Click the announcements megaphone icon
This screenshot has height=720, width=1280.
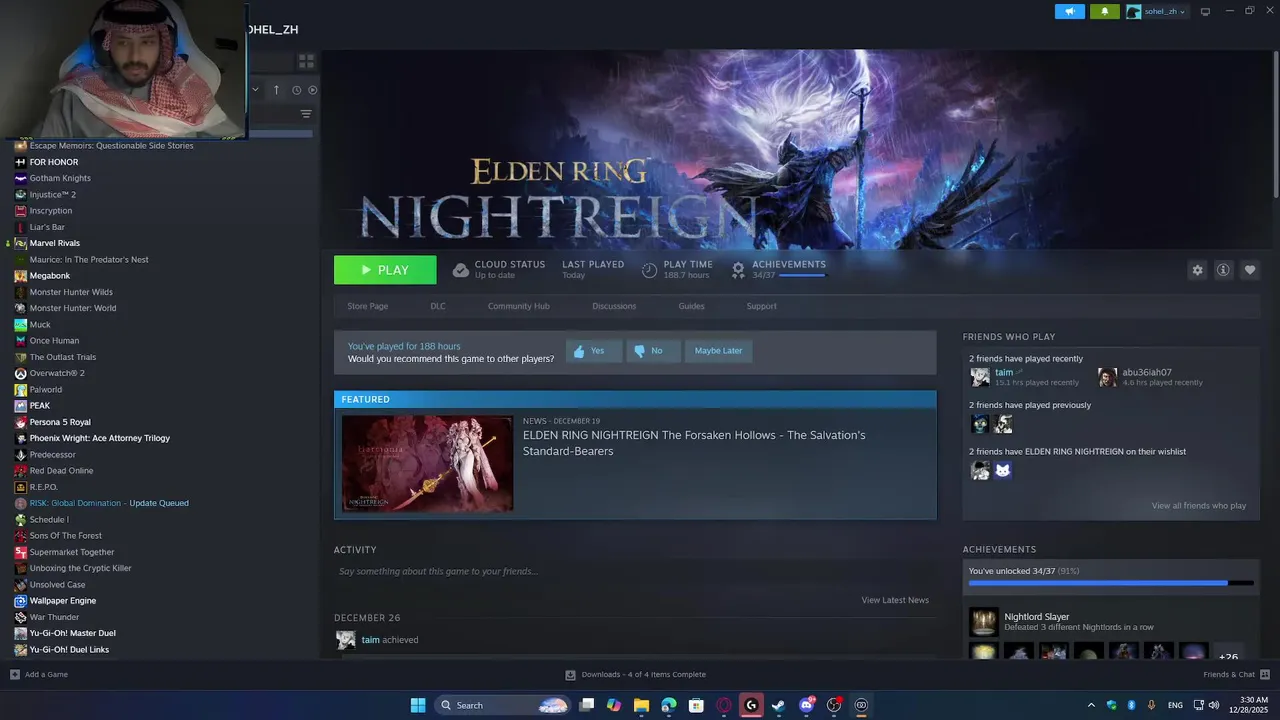[1069, 11]
